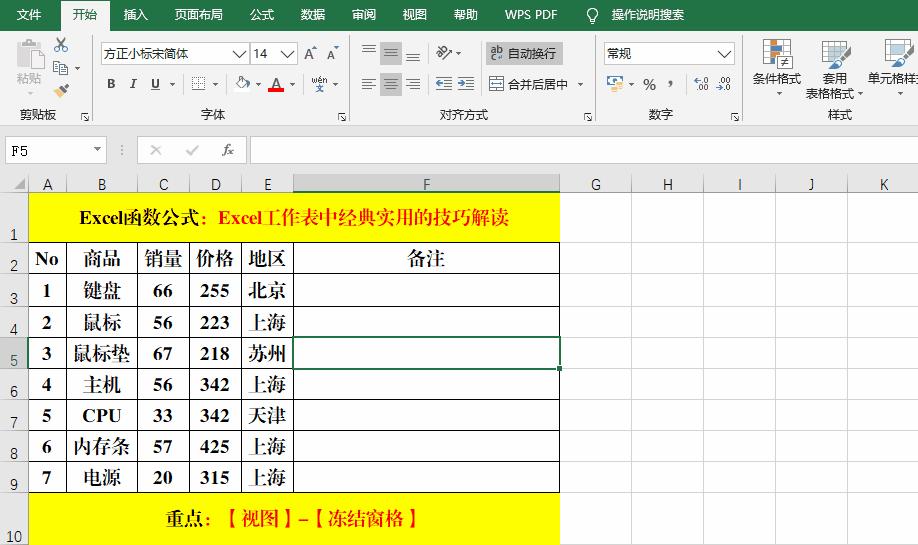Image resolution: width=918 pixels, height=545 pixels.
Task: Open 套用表格格式 table styles
Action: point(834,69)
